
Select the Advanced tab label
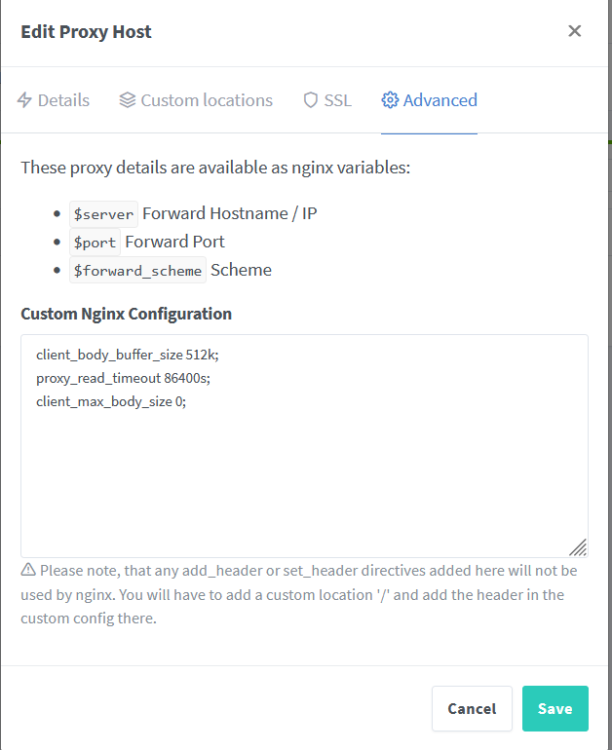pyautogui.click(x=440, y=100)
